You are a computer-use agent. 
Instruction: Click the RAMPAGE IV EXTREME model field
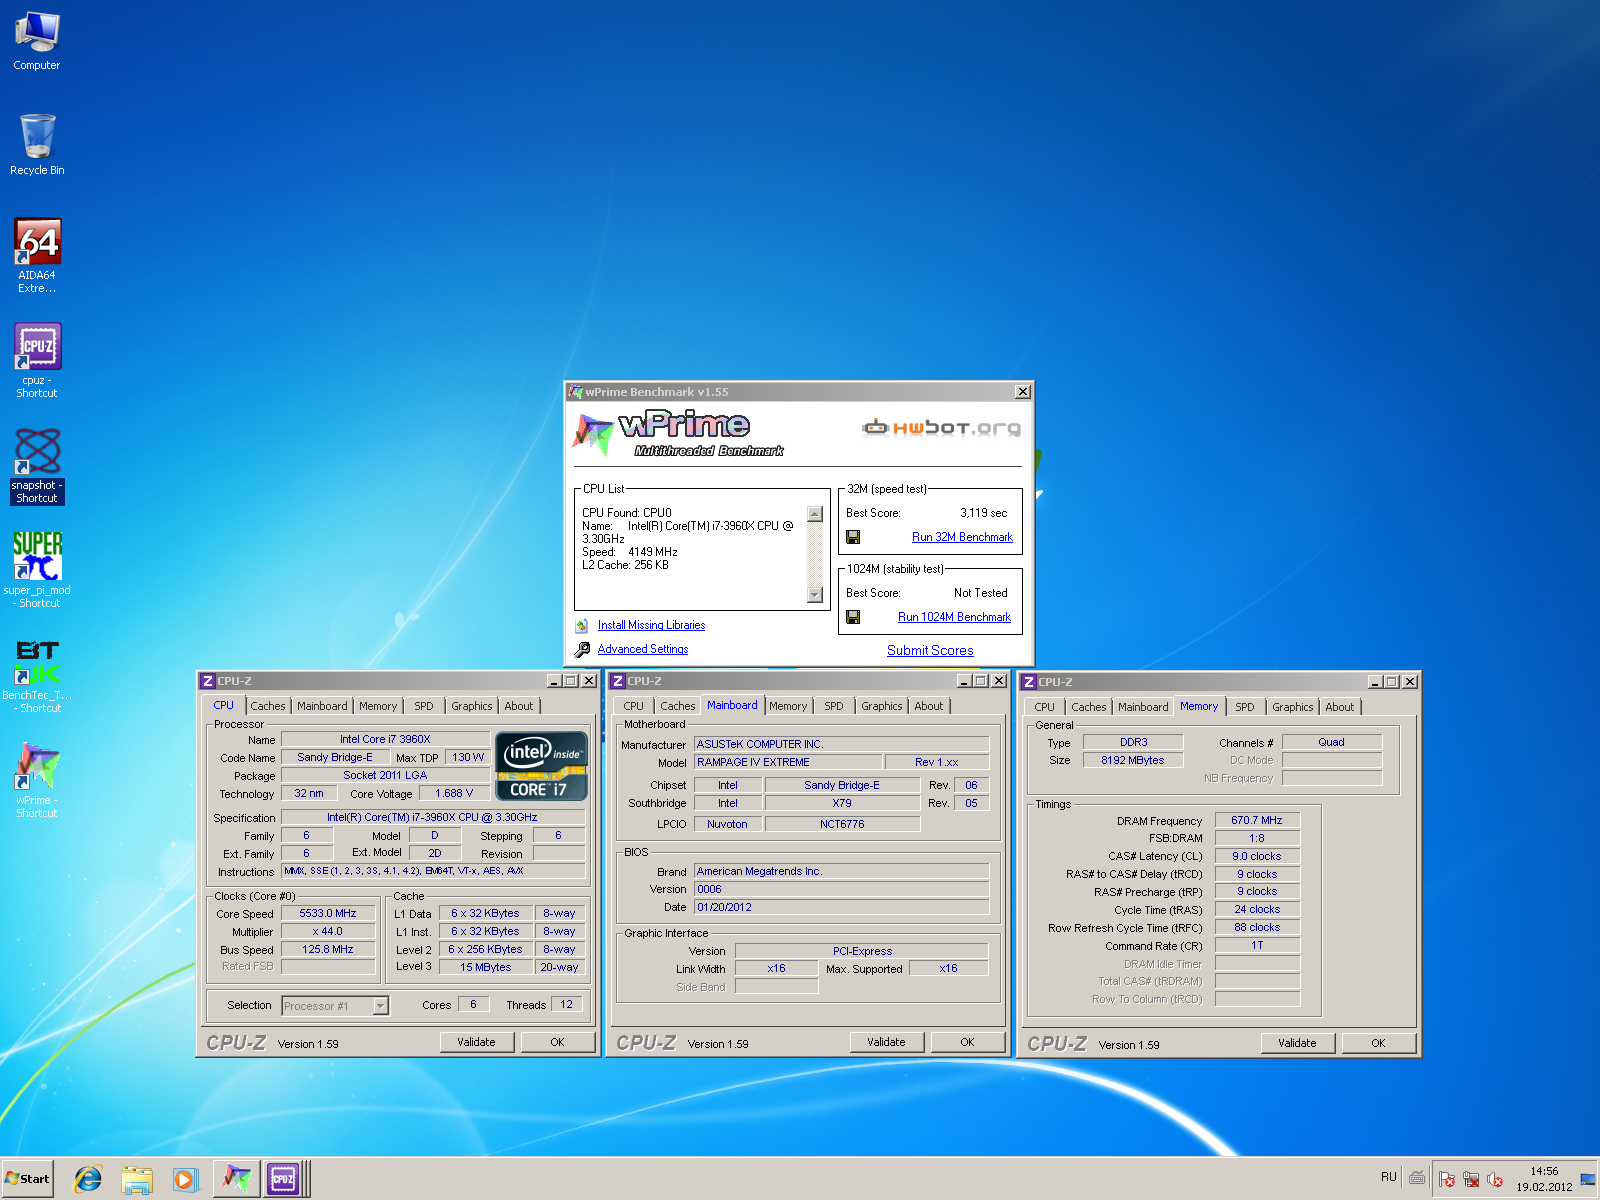(x=789, y=762)
